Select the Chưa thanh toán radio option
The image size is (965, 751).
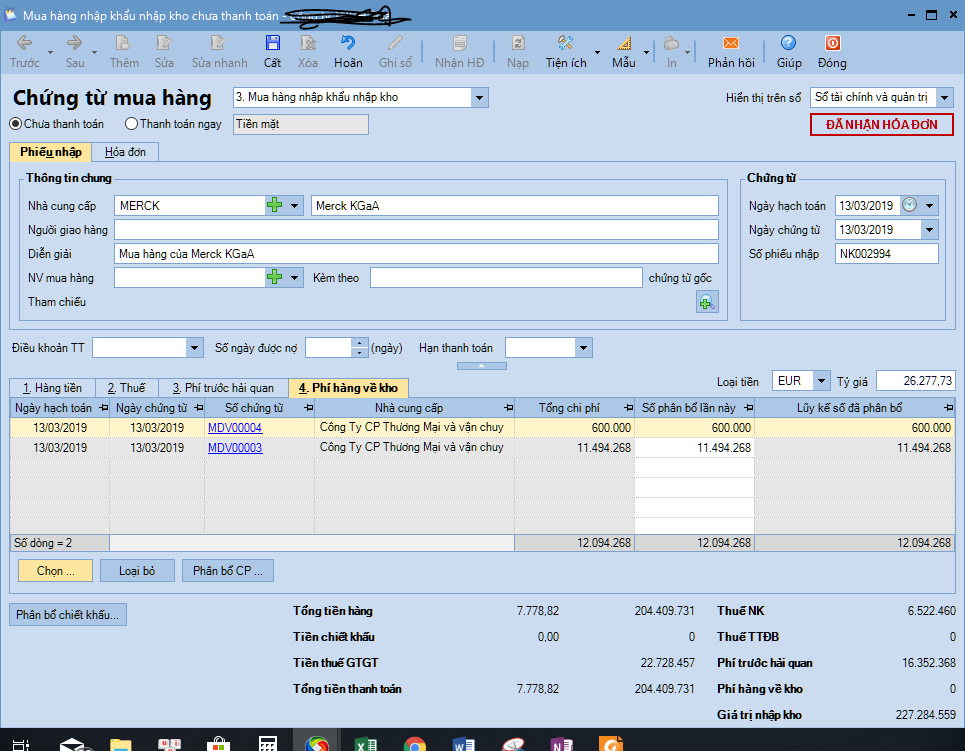point(15,124)
